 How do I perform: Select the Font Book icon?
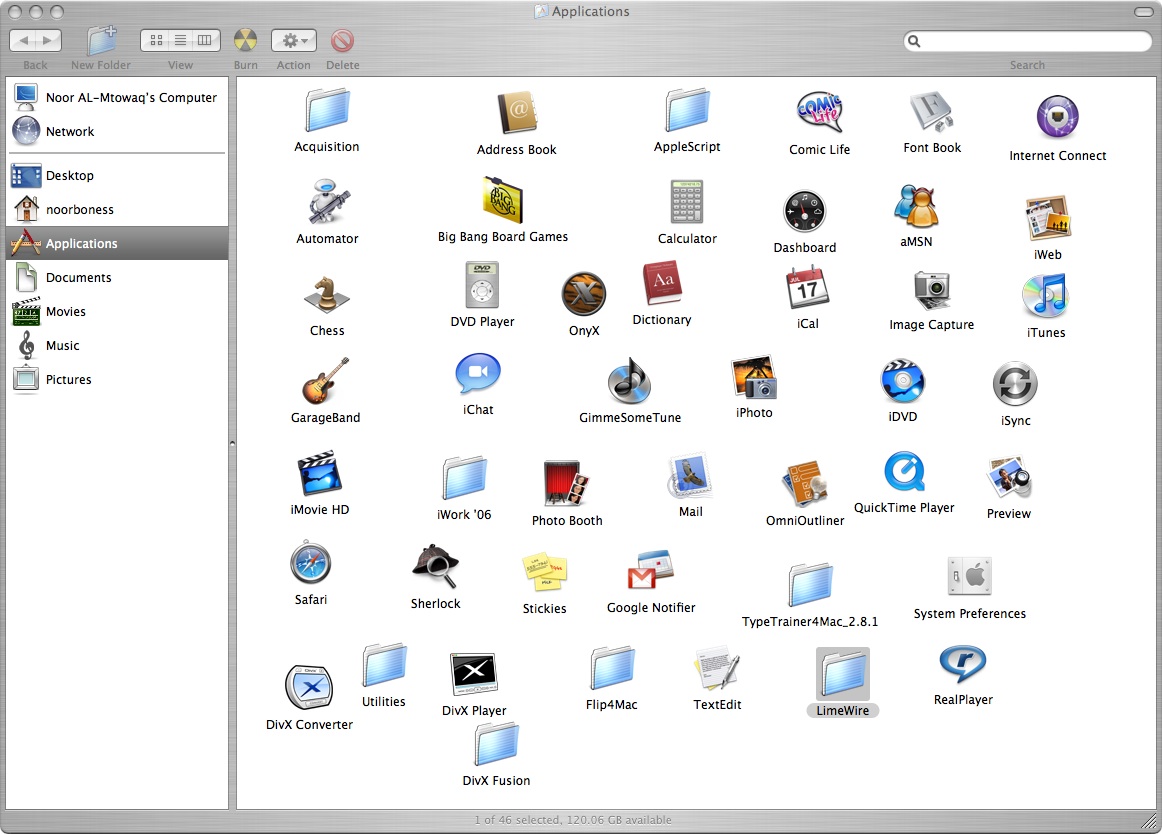coord(932,112)
